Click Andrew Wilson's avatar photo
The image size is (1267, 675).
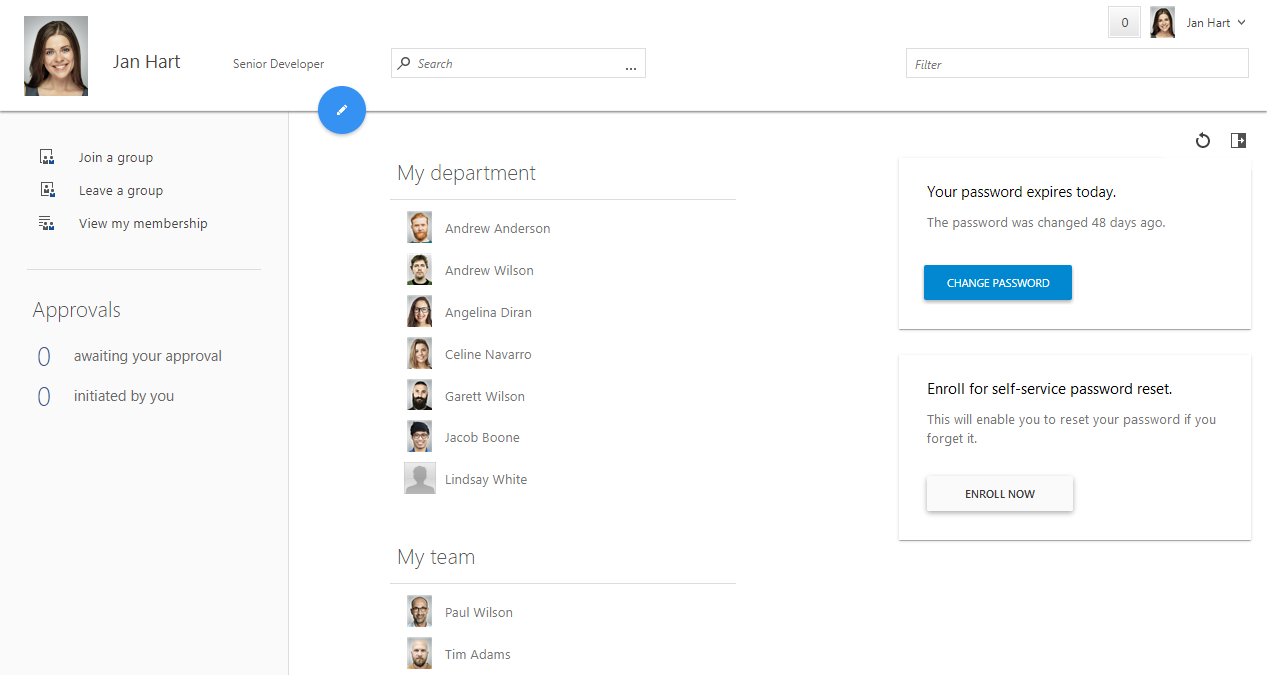(x=420, y=270)
